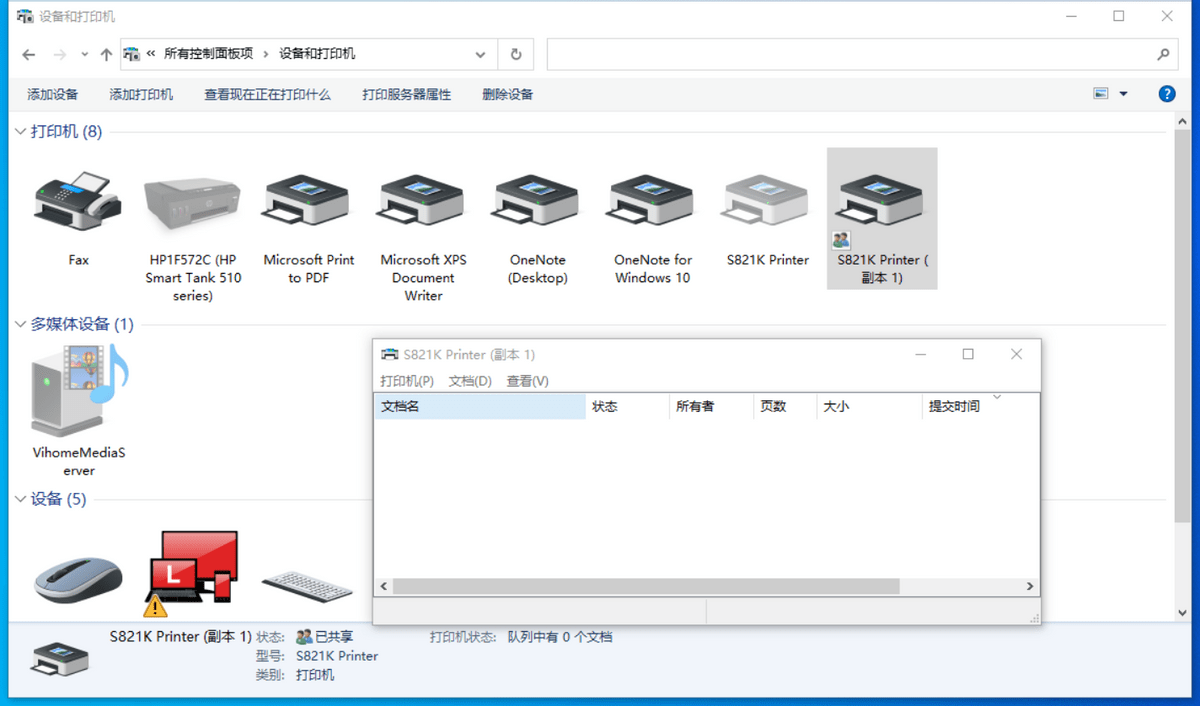Viewport: 1200px width, 706px height.
Task: Go up one level with up arrow
Action: tap(106, 54)
